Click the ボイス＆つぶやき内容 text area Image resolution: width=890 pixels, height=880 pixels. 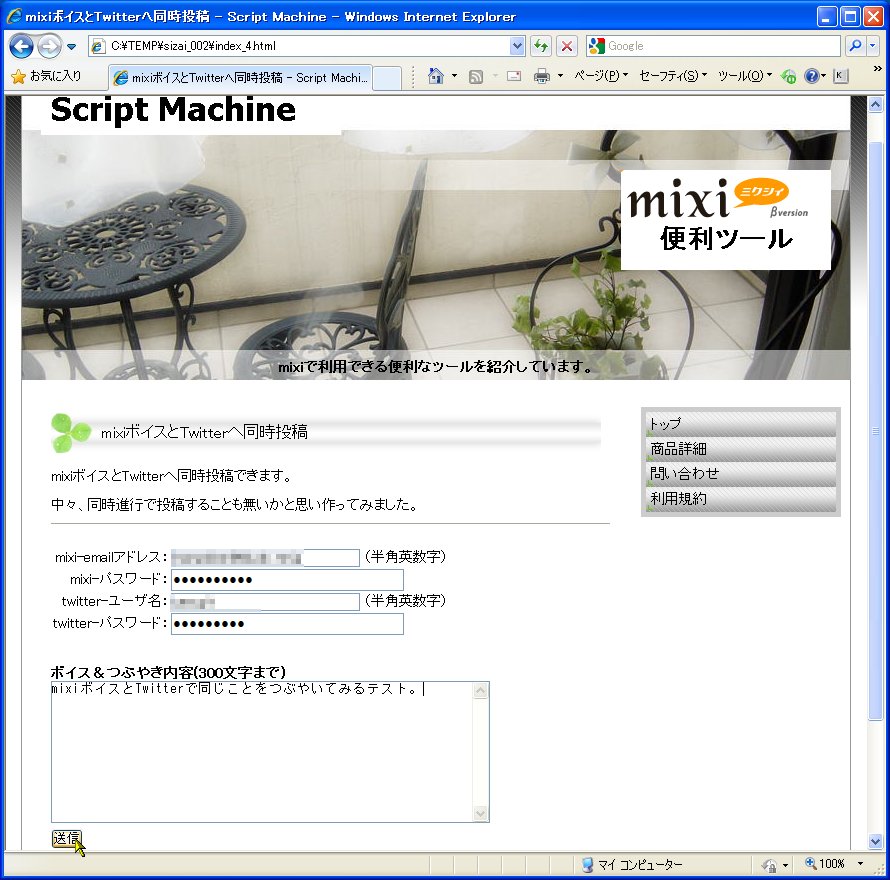click(262, 752)
